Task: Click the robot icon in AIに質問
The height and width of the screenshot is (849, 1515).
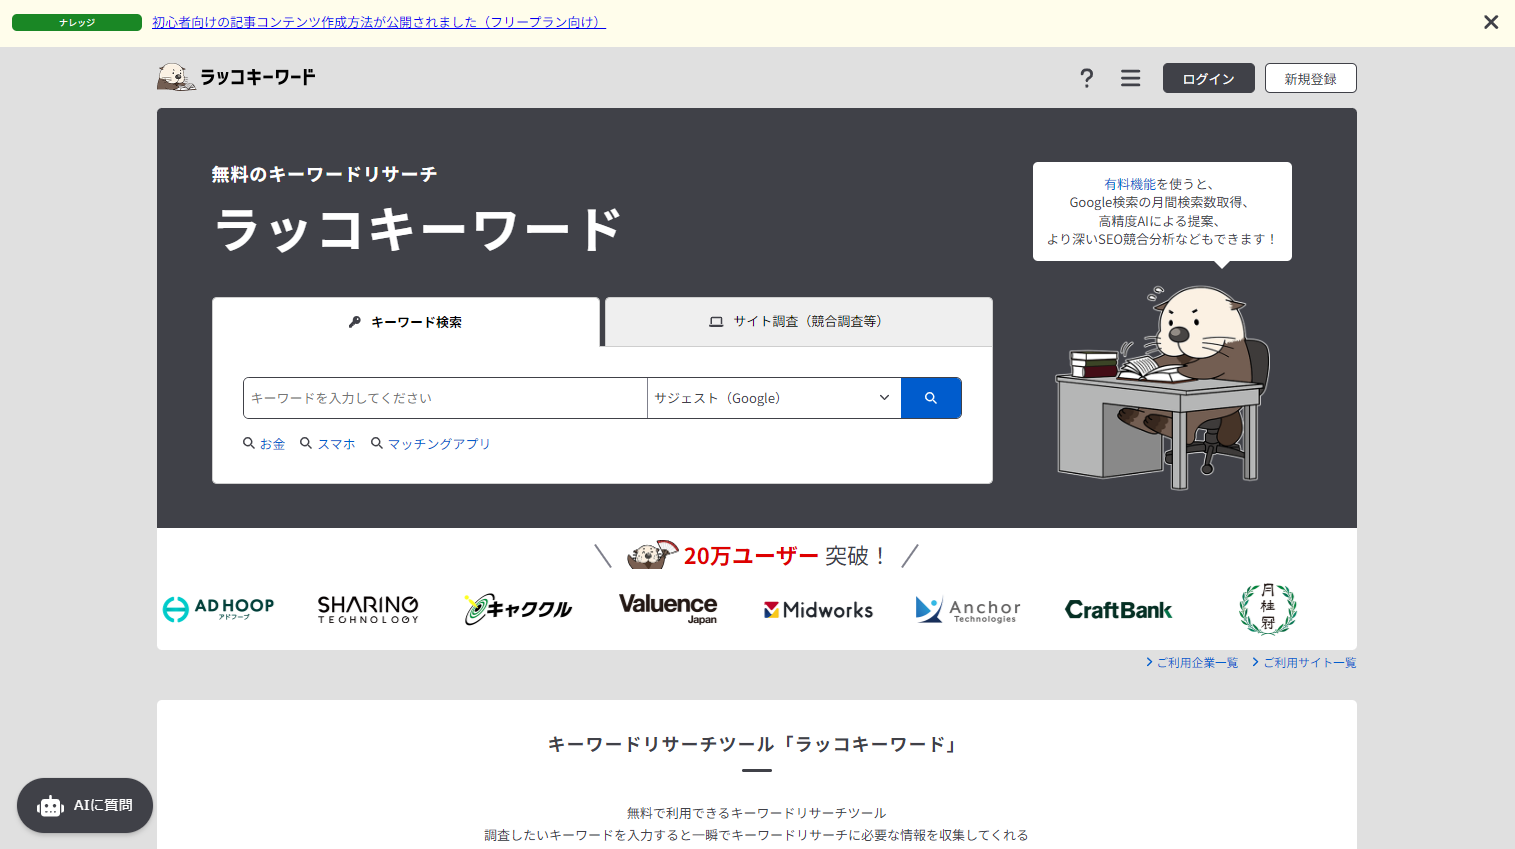Action: [x=50, y=806]
